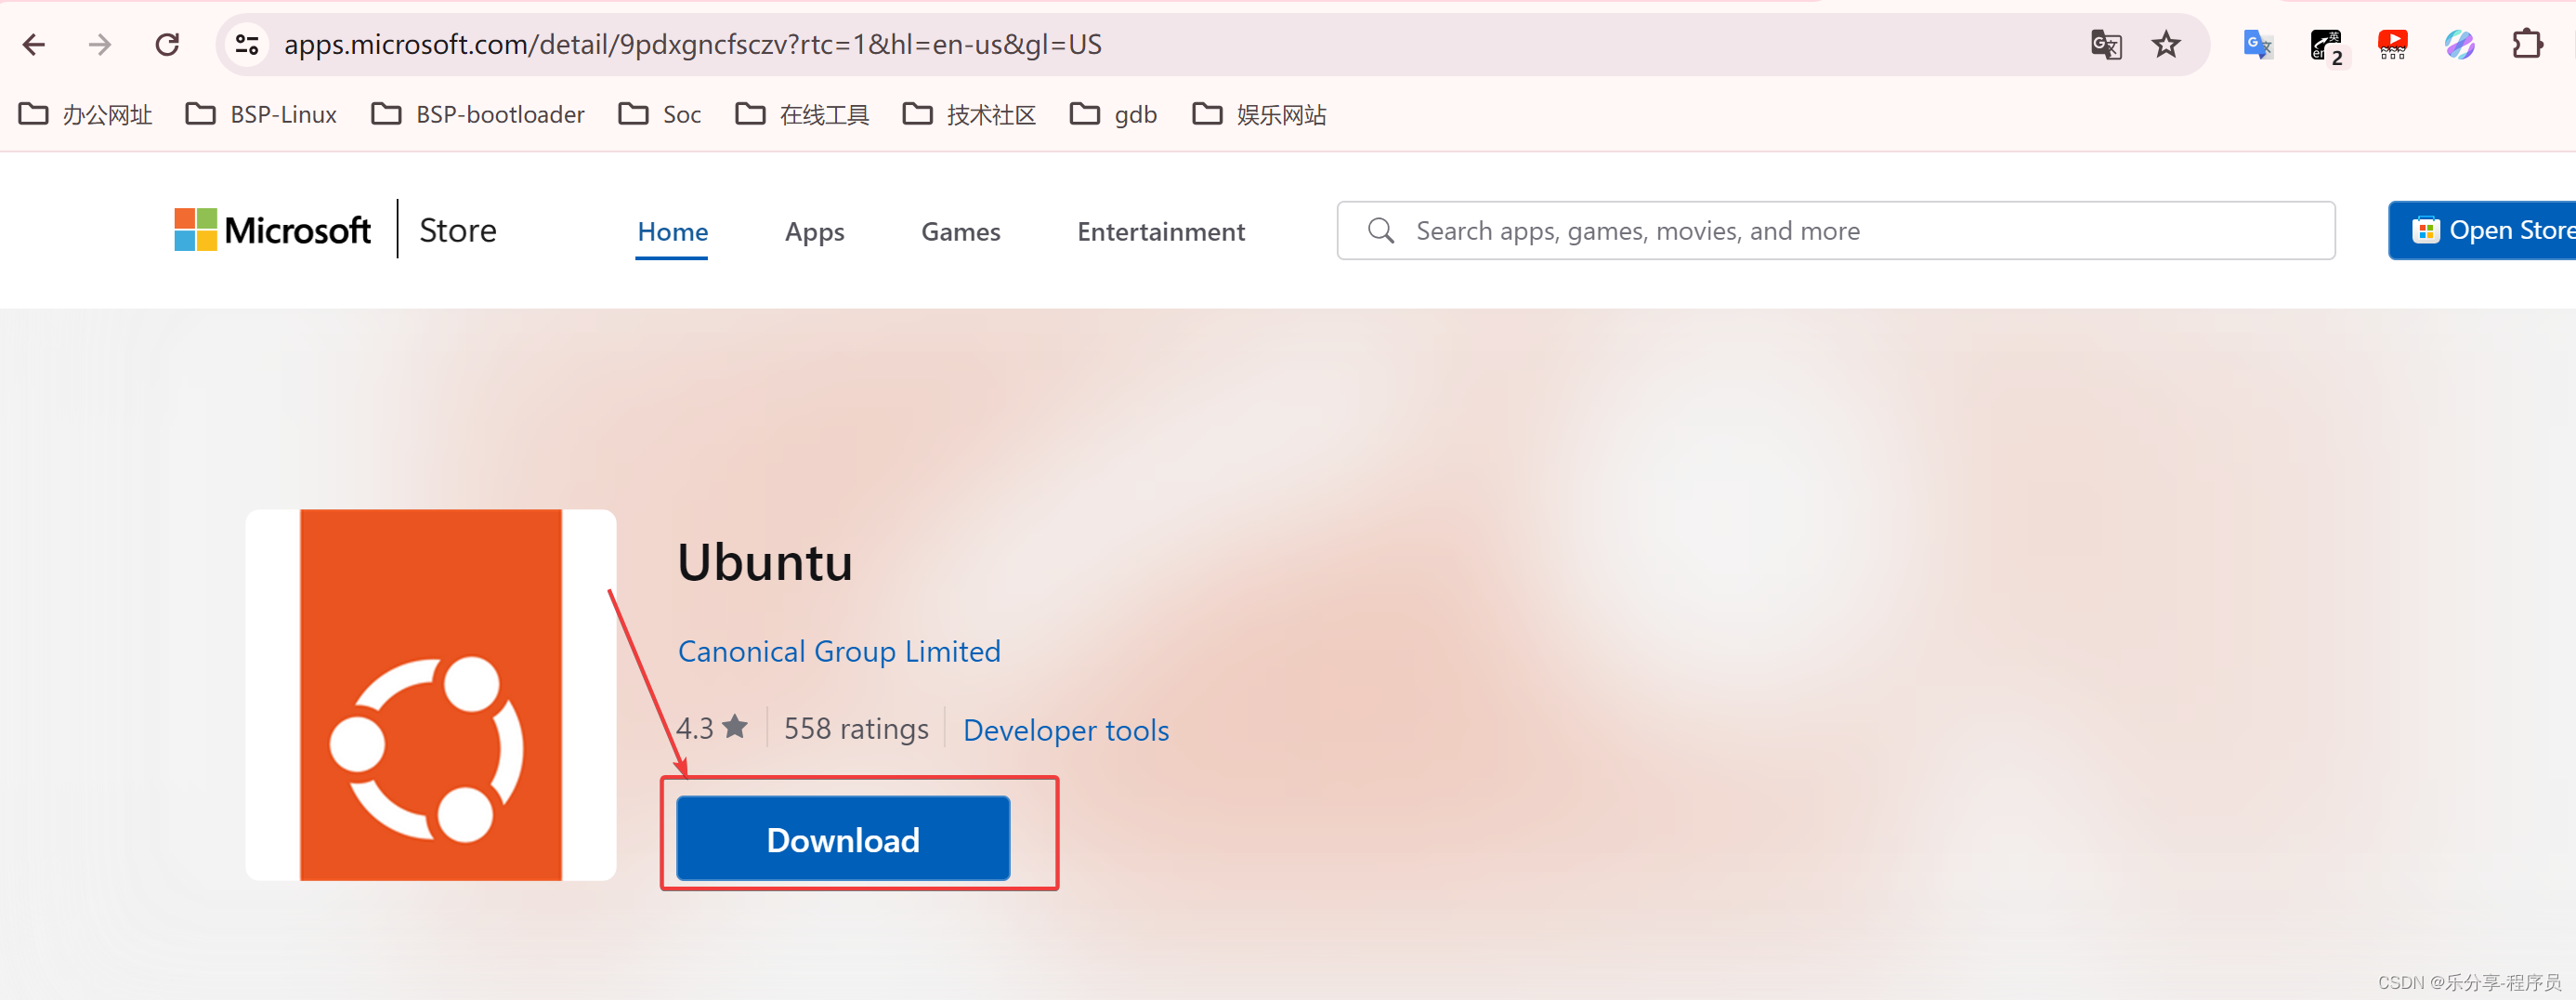This screenshot has width=2576, height=1000.
Task: Click the extensions puzzle icon
Action: (2529, 44)
